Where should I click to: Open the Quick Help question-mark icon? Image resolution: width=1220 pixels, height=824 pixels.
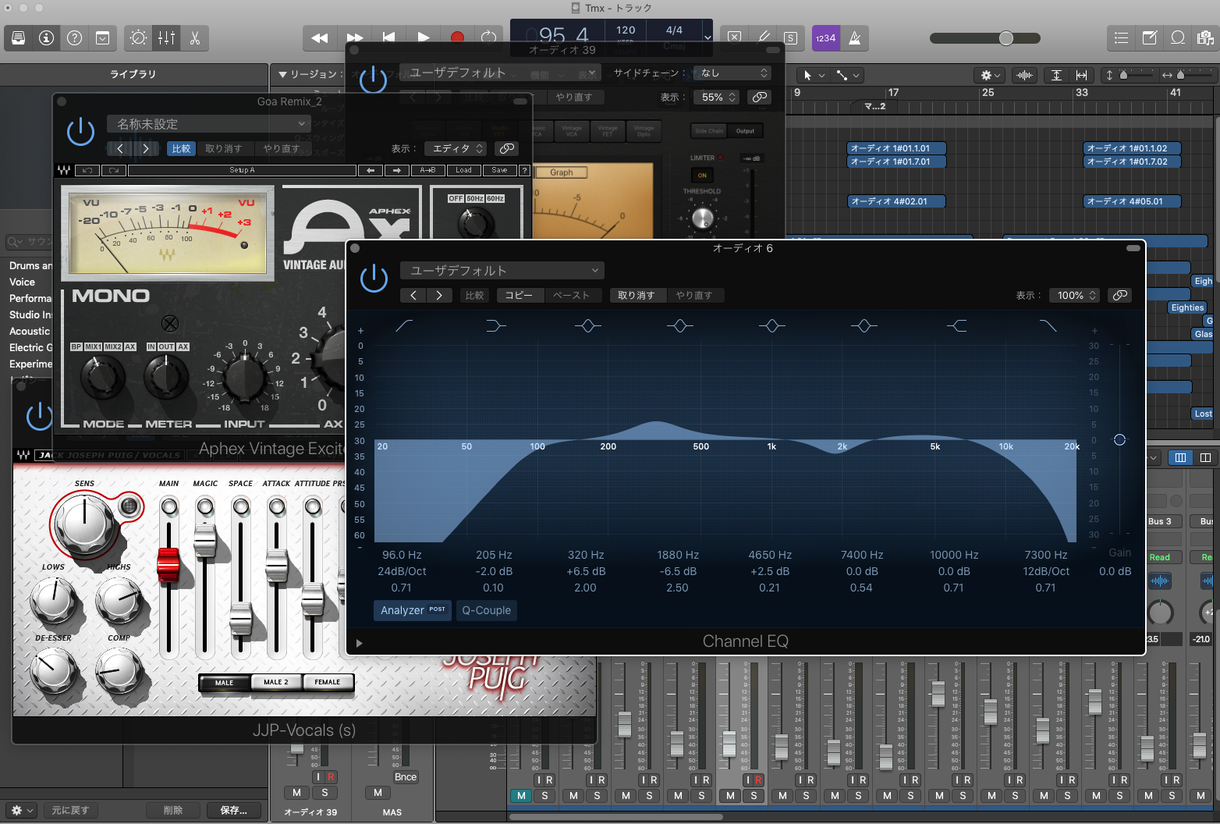pyautogui.click(x=74, y=38)
